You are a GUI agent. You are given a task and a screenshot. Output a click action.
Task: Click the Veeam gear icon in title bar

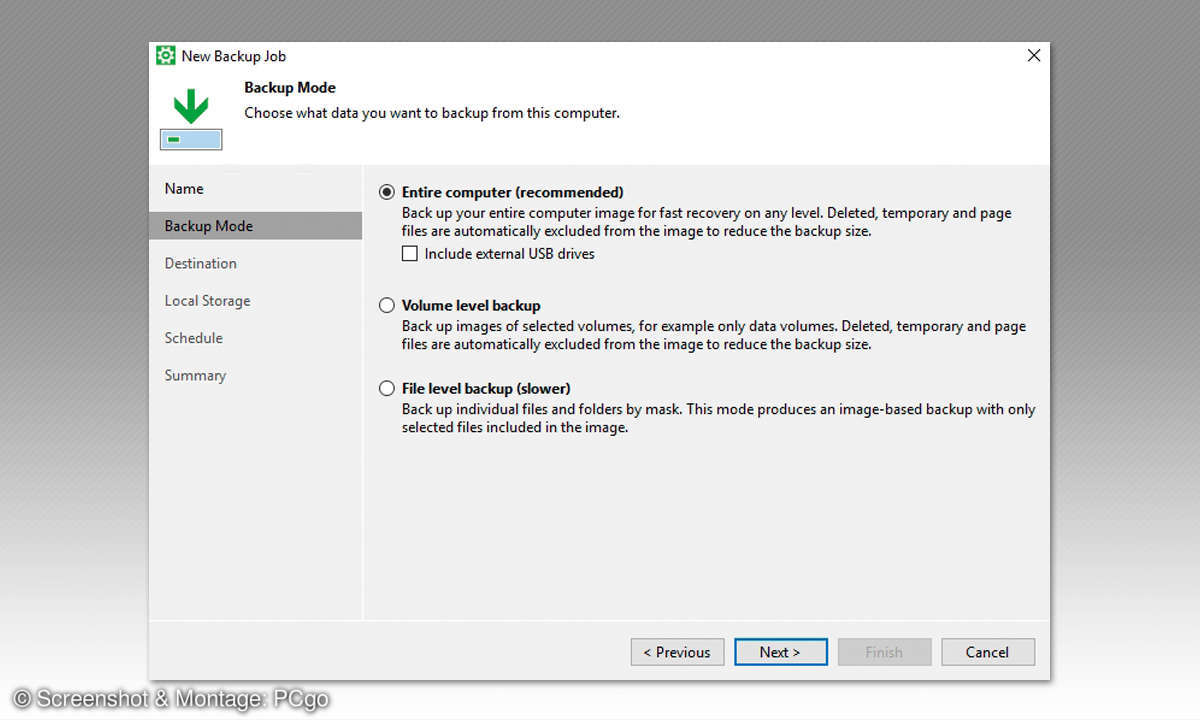166,56
